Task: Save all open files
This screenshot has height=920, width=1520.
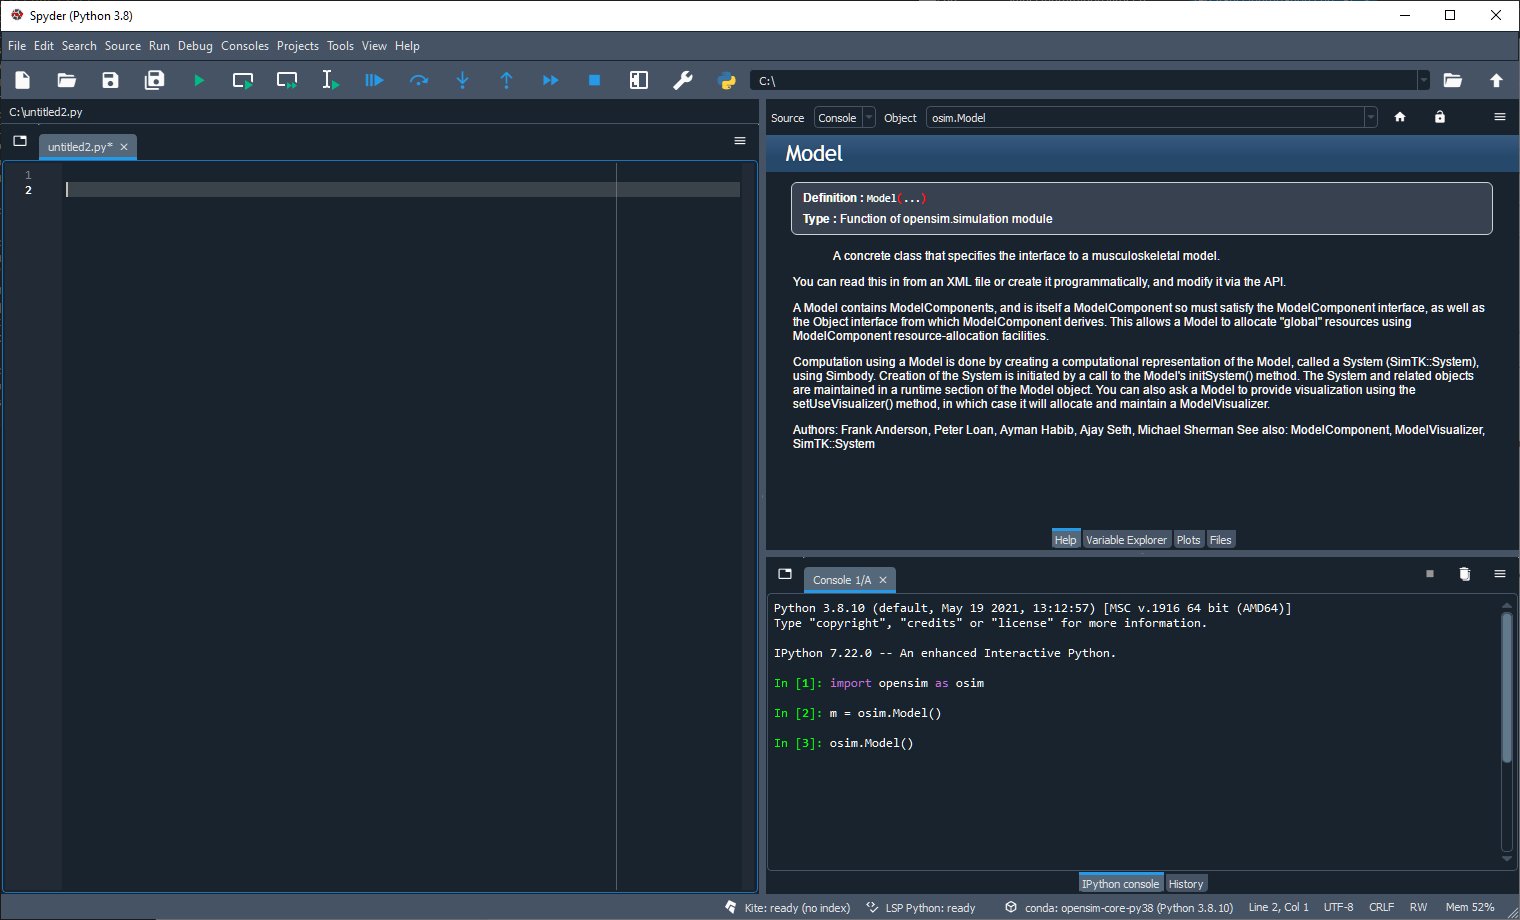Action: (x=154, y=80)
